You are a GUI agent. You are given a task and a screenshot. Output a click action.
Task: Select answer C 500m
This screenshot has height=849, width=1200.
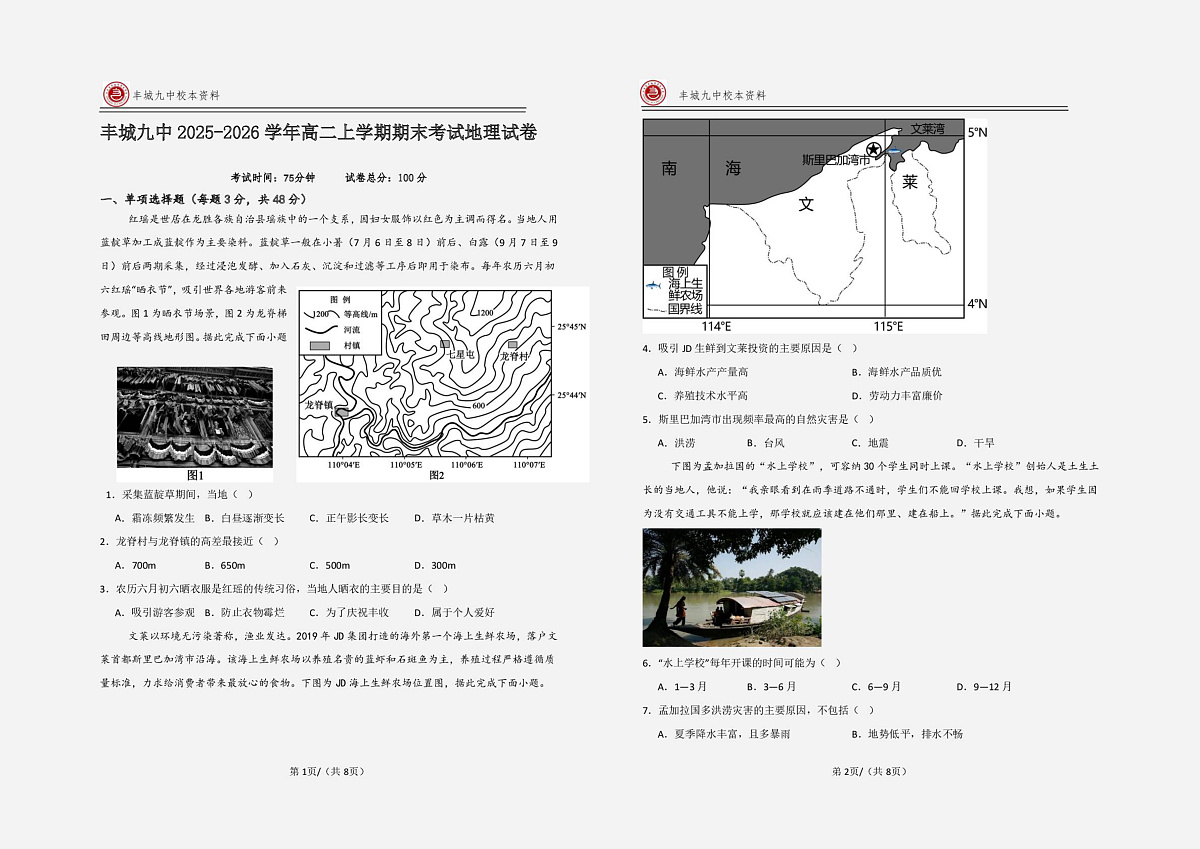[x=330, y=565]
